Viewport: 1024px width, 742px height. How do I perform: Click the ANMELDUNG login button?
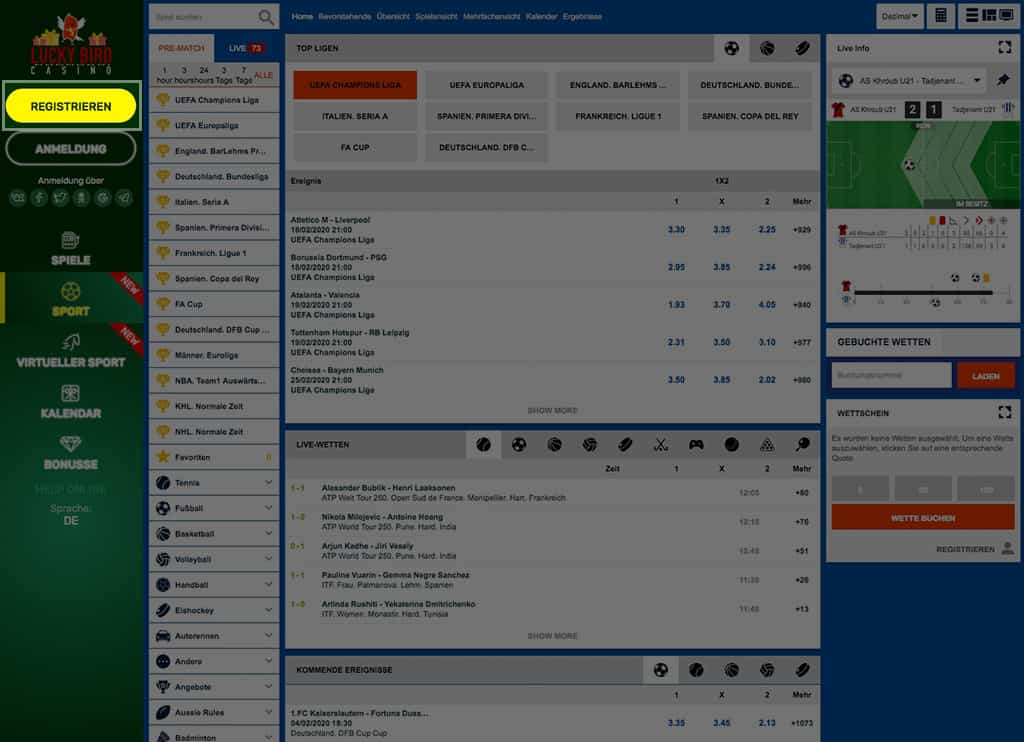point(71,149)
